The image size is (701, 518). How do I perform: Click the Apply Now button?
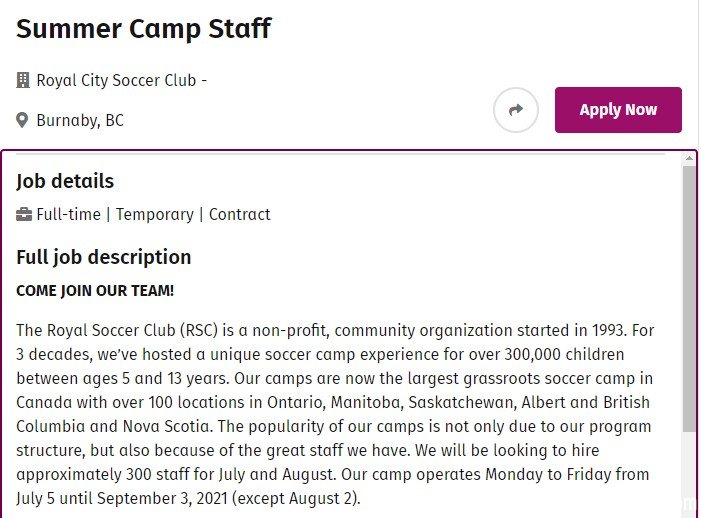coord(618,110)
